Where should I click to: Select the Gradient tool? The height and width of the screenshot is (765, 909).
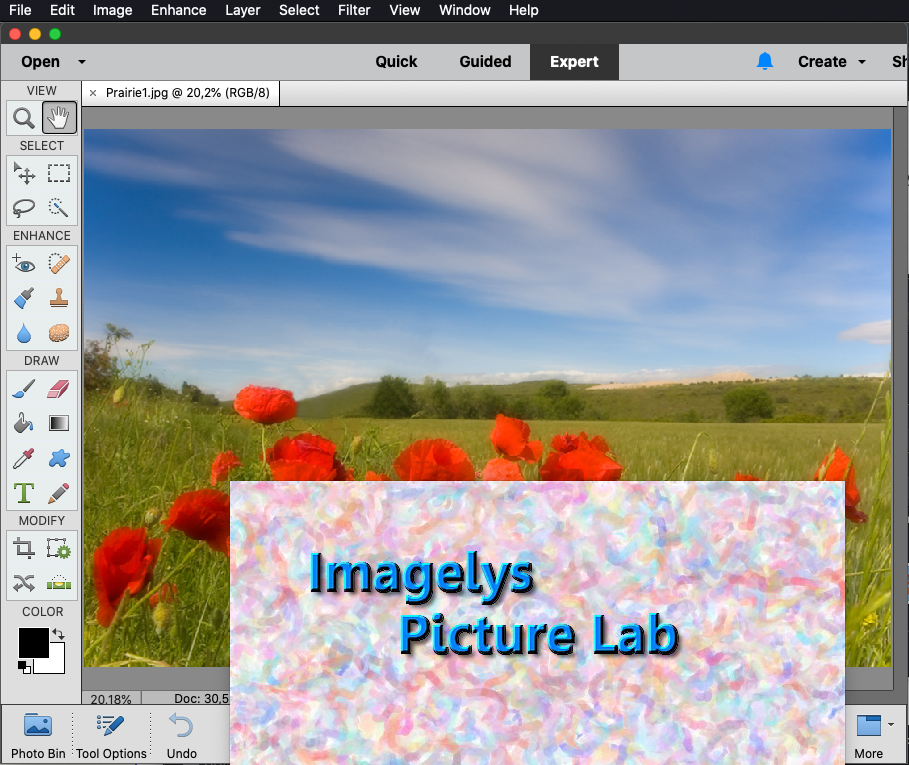click(x=59, y=424)
